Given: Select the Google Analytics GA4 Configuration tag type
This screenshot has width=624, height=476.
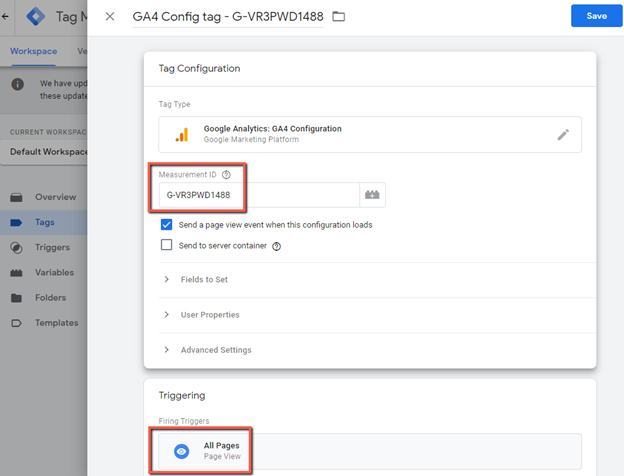Looking at the screenshot, I should (x=370, y=135).
